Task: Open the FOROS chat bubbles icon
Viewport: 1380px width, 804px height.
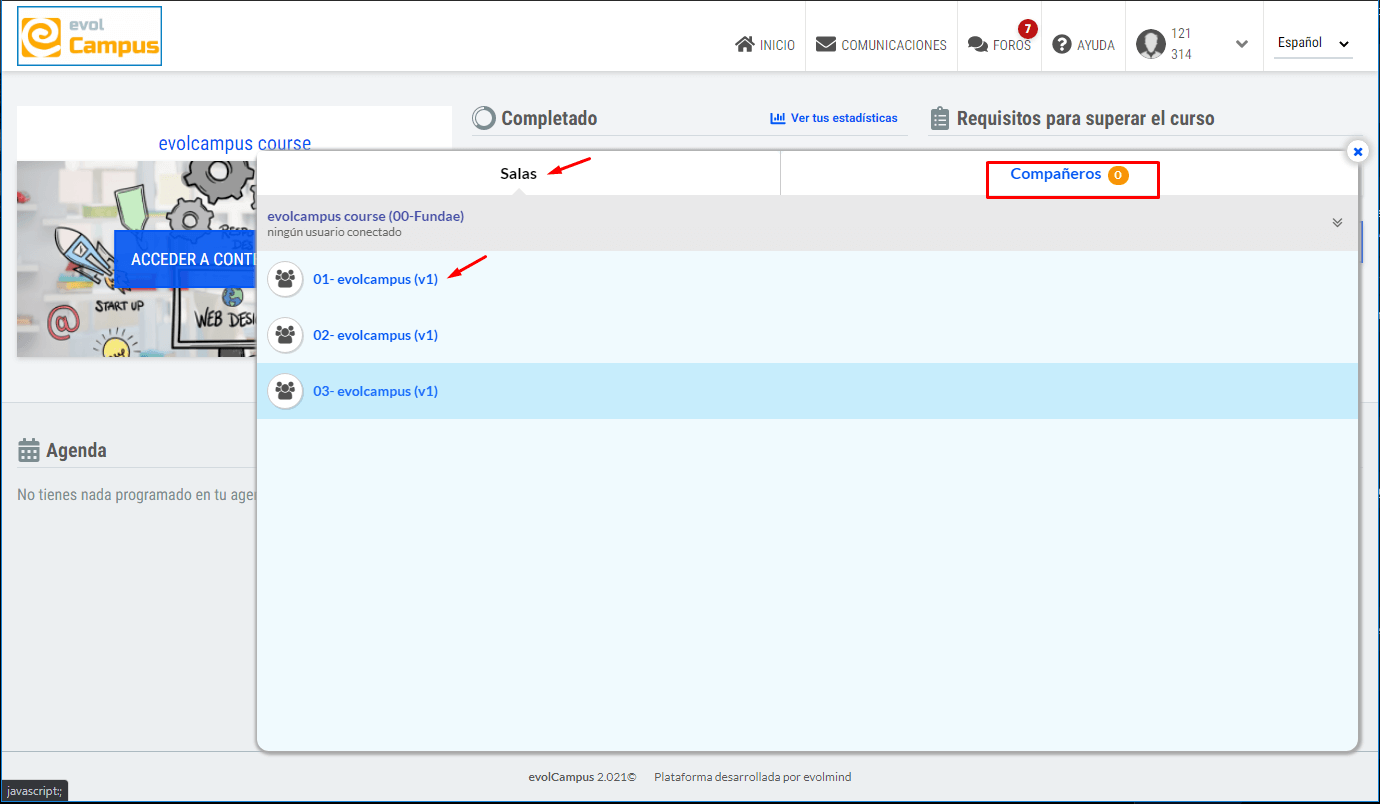Action: 977,45
